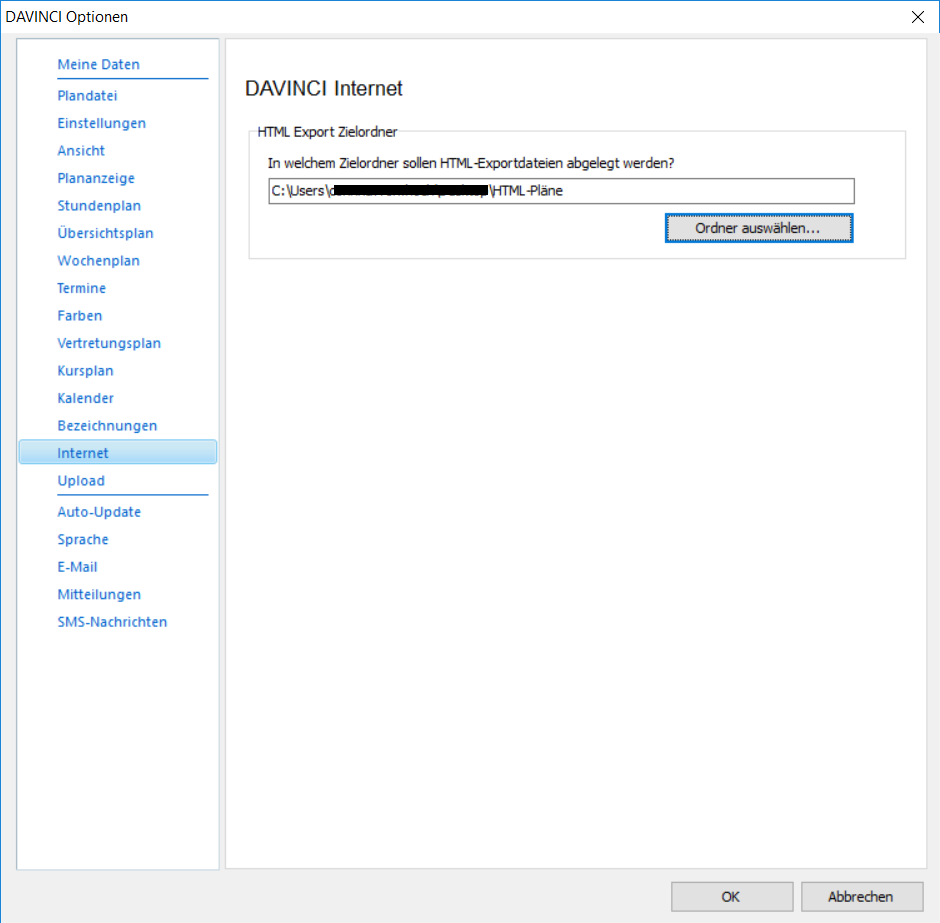
Task: Open the Meine Daten settings page
Action: 98,65
